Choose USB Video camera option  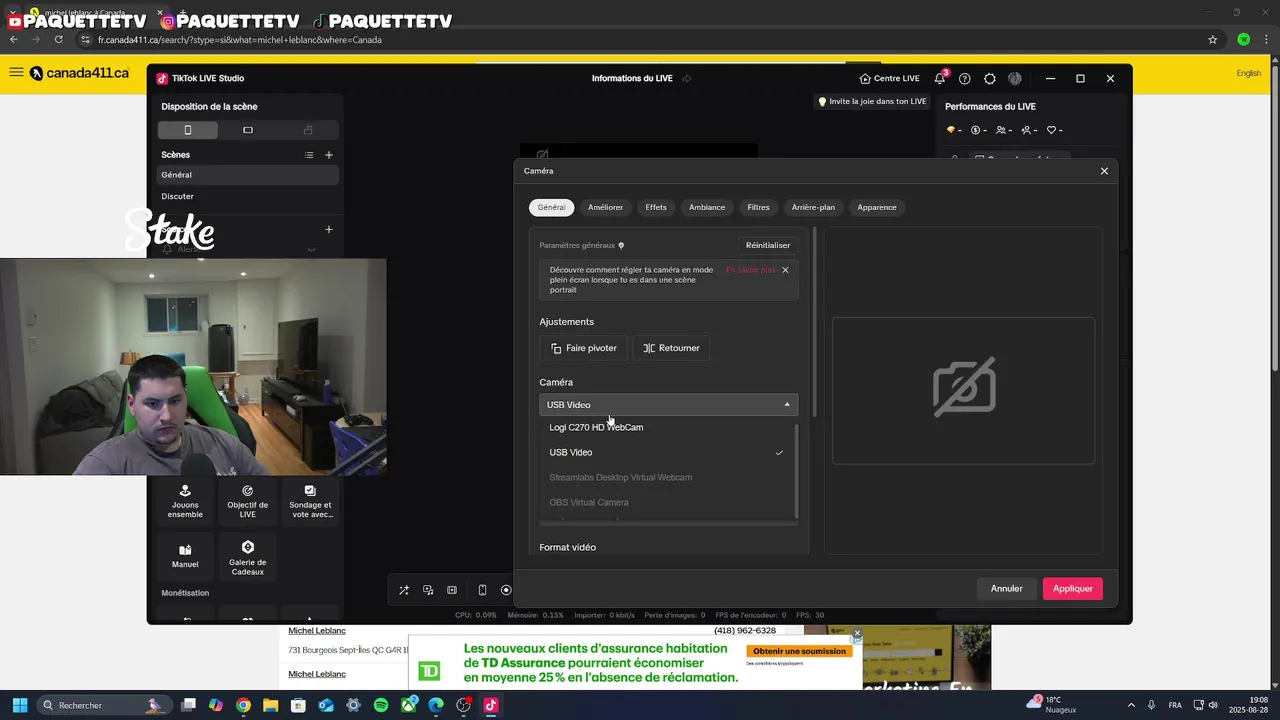(x=667, y=452)
